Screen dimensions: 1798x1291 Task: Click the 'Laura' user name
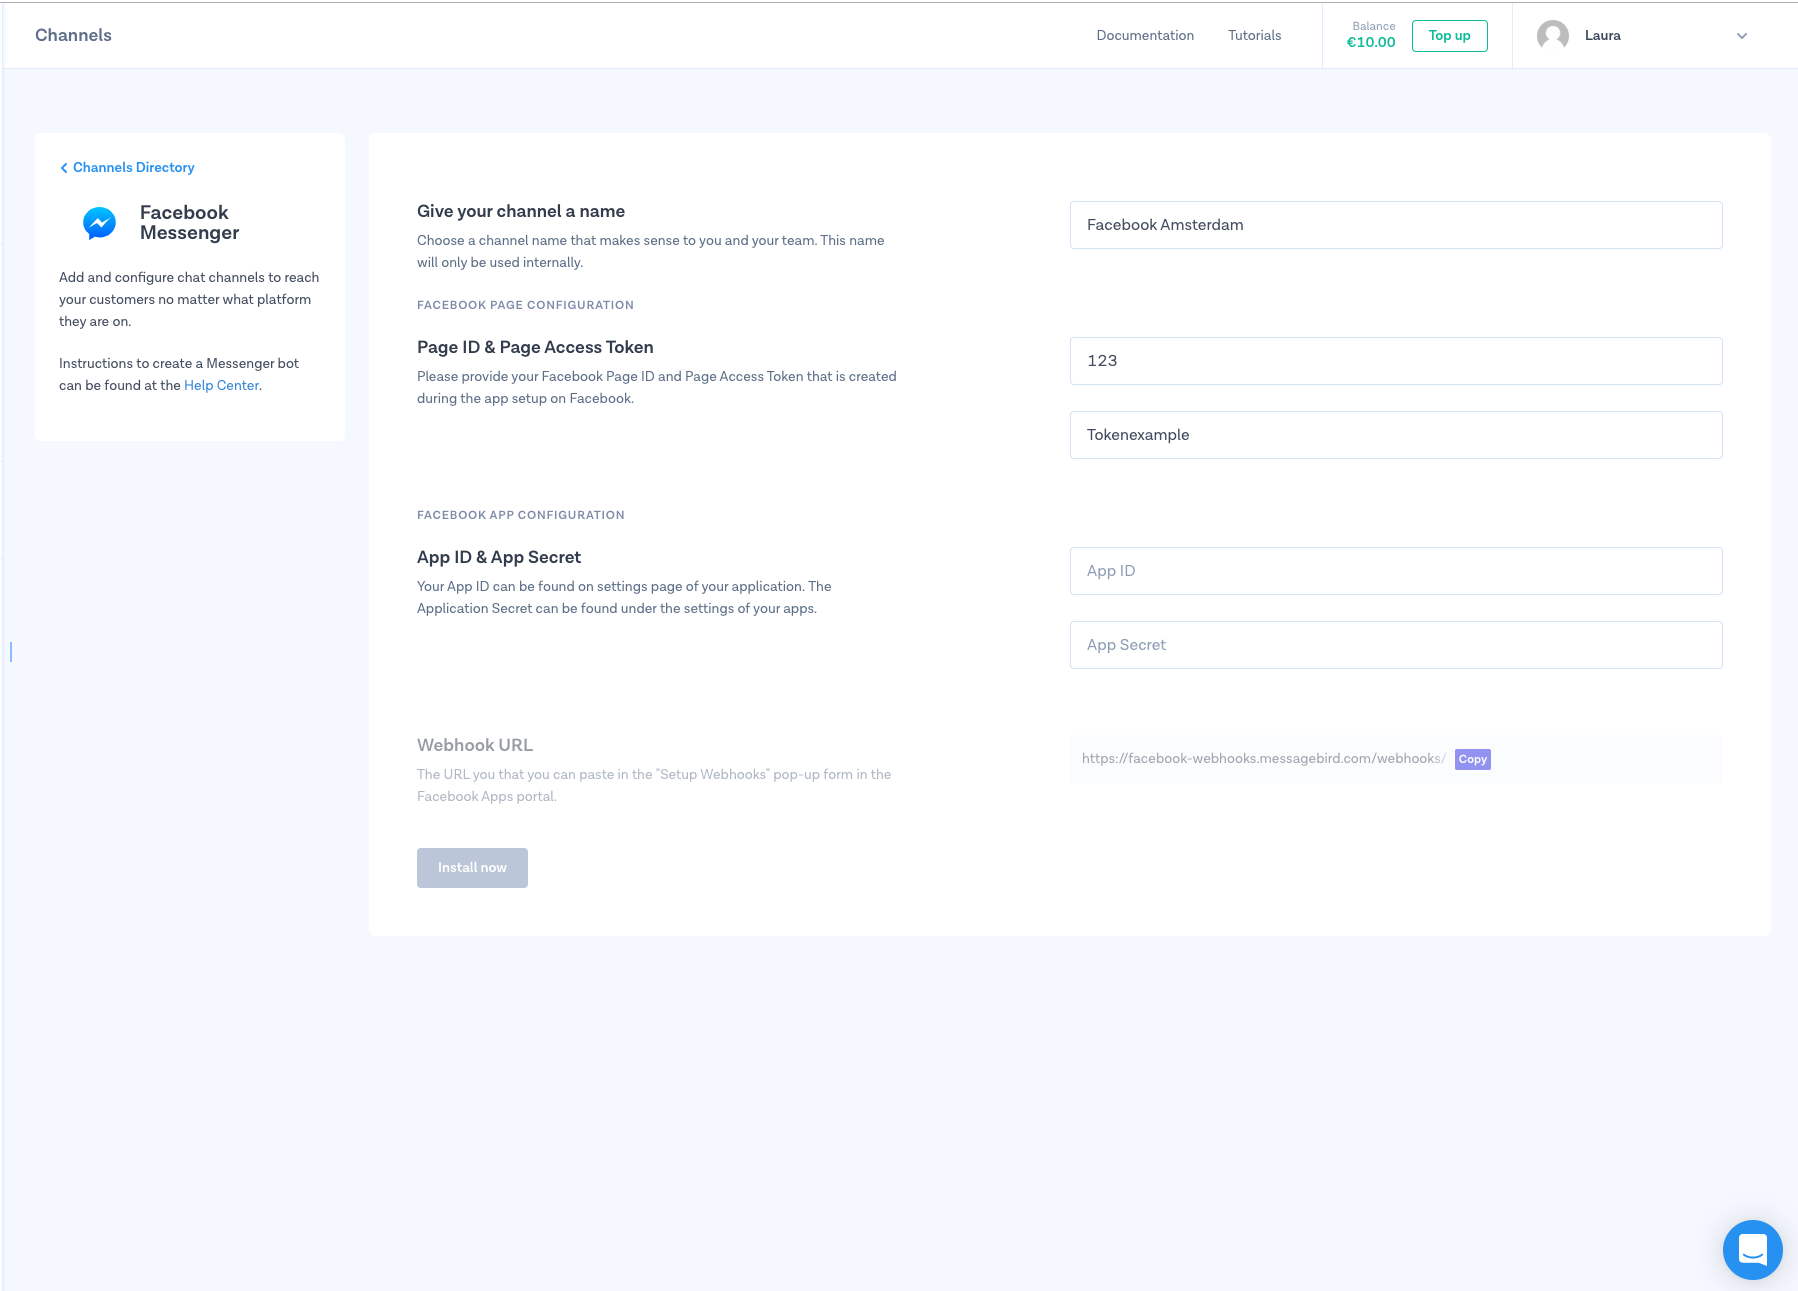tap(1602, 36)
